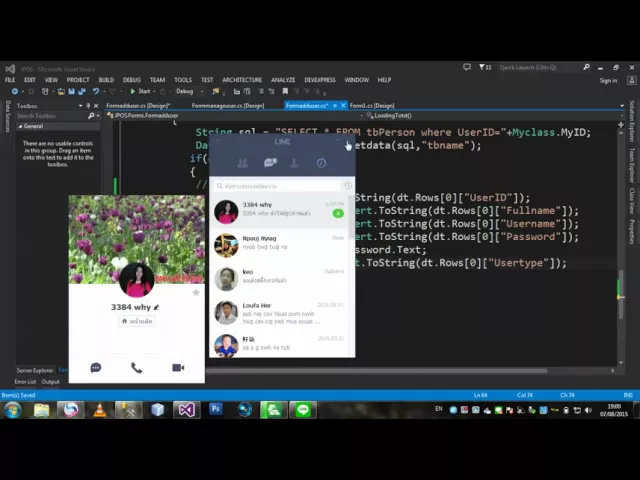Toggle the Toolbox auto-hide pin

pyautogui.click(x=88, y=106)
